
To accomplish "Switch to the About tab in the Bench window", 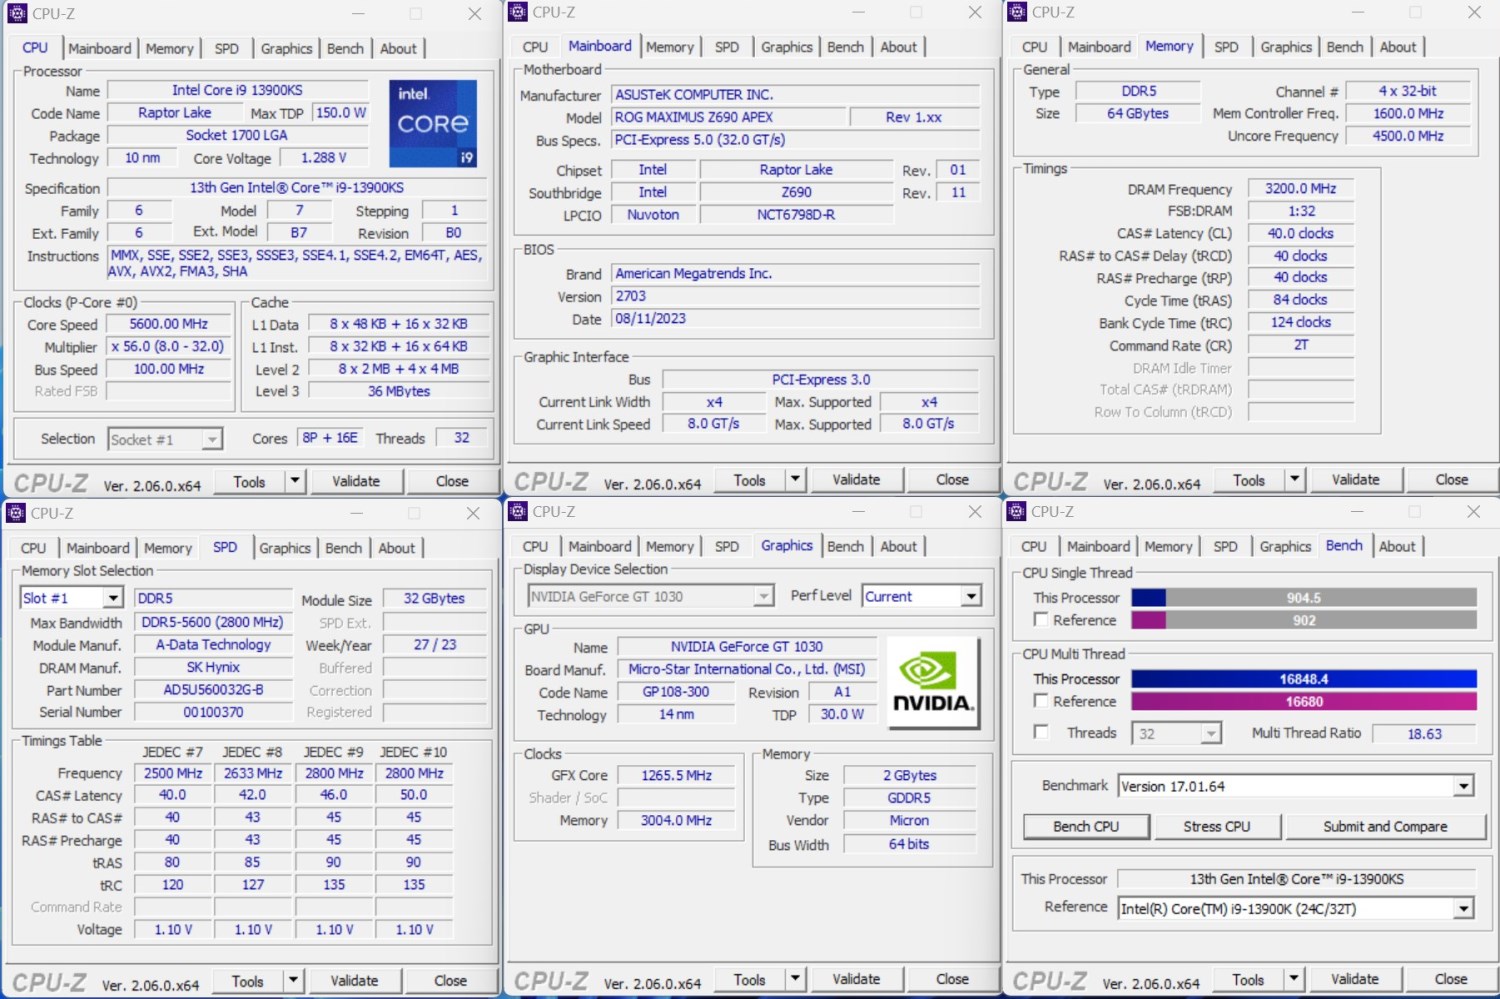I will click(x=1397, y=546).
